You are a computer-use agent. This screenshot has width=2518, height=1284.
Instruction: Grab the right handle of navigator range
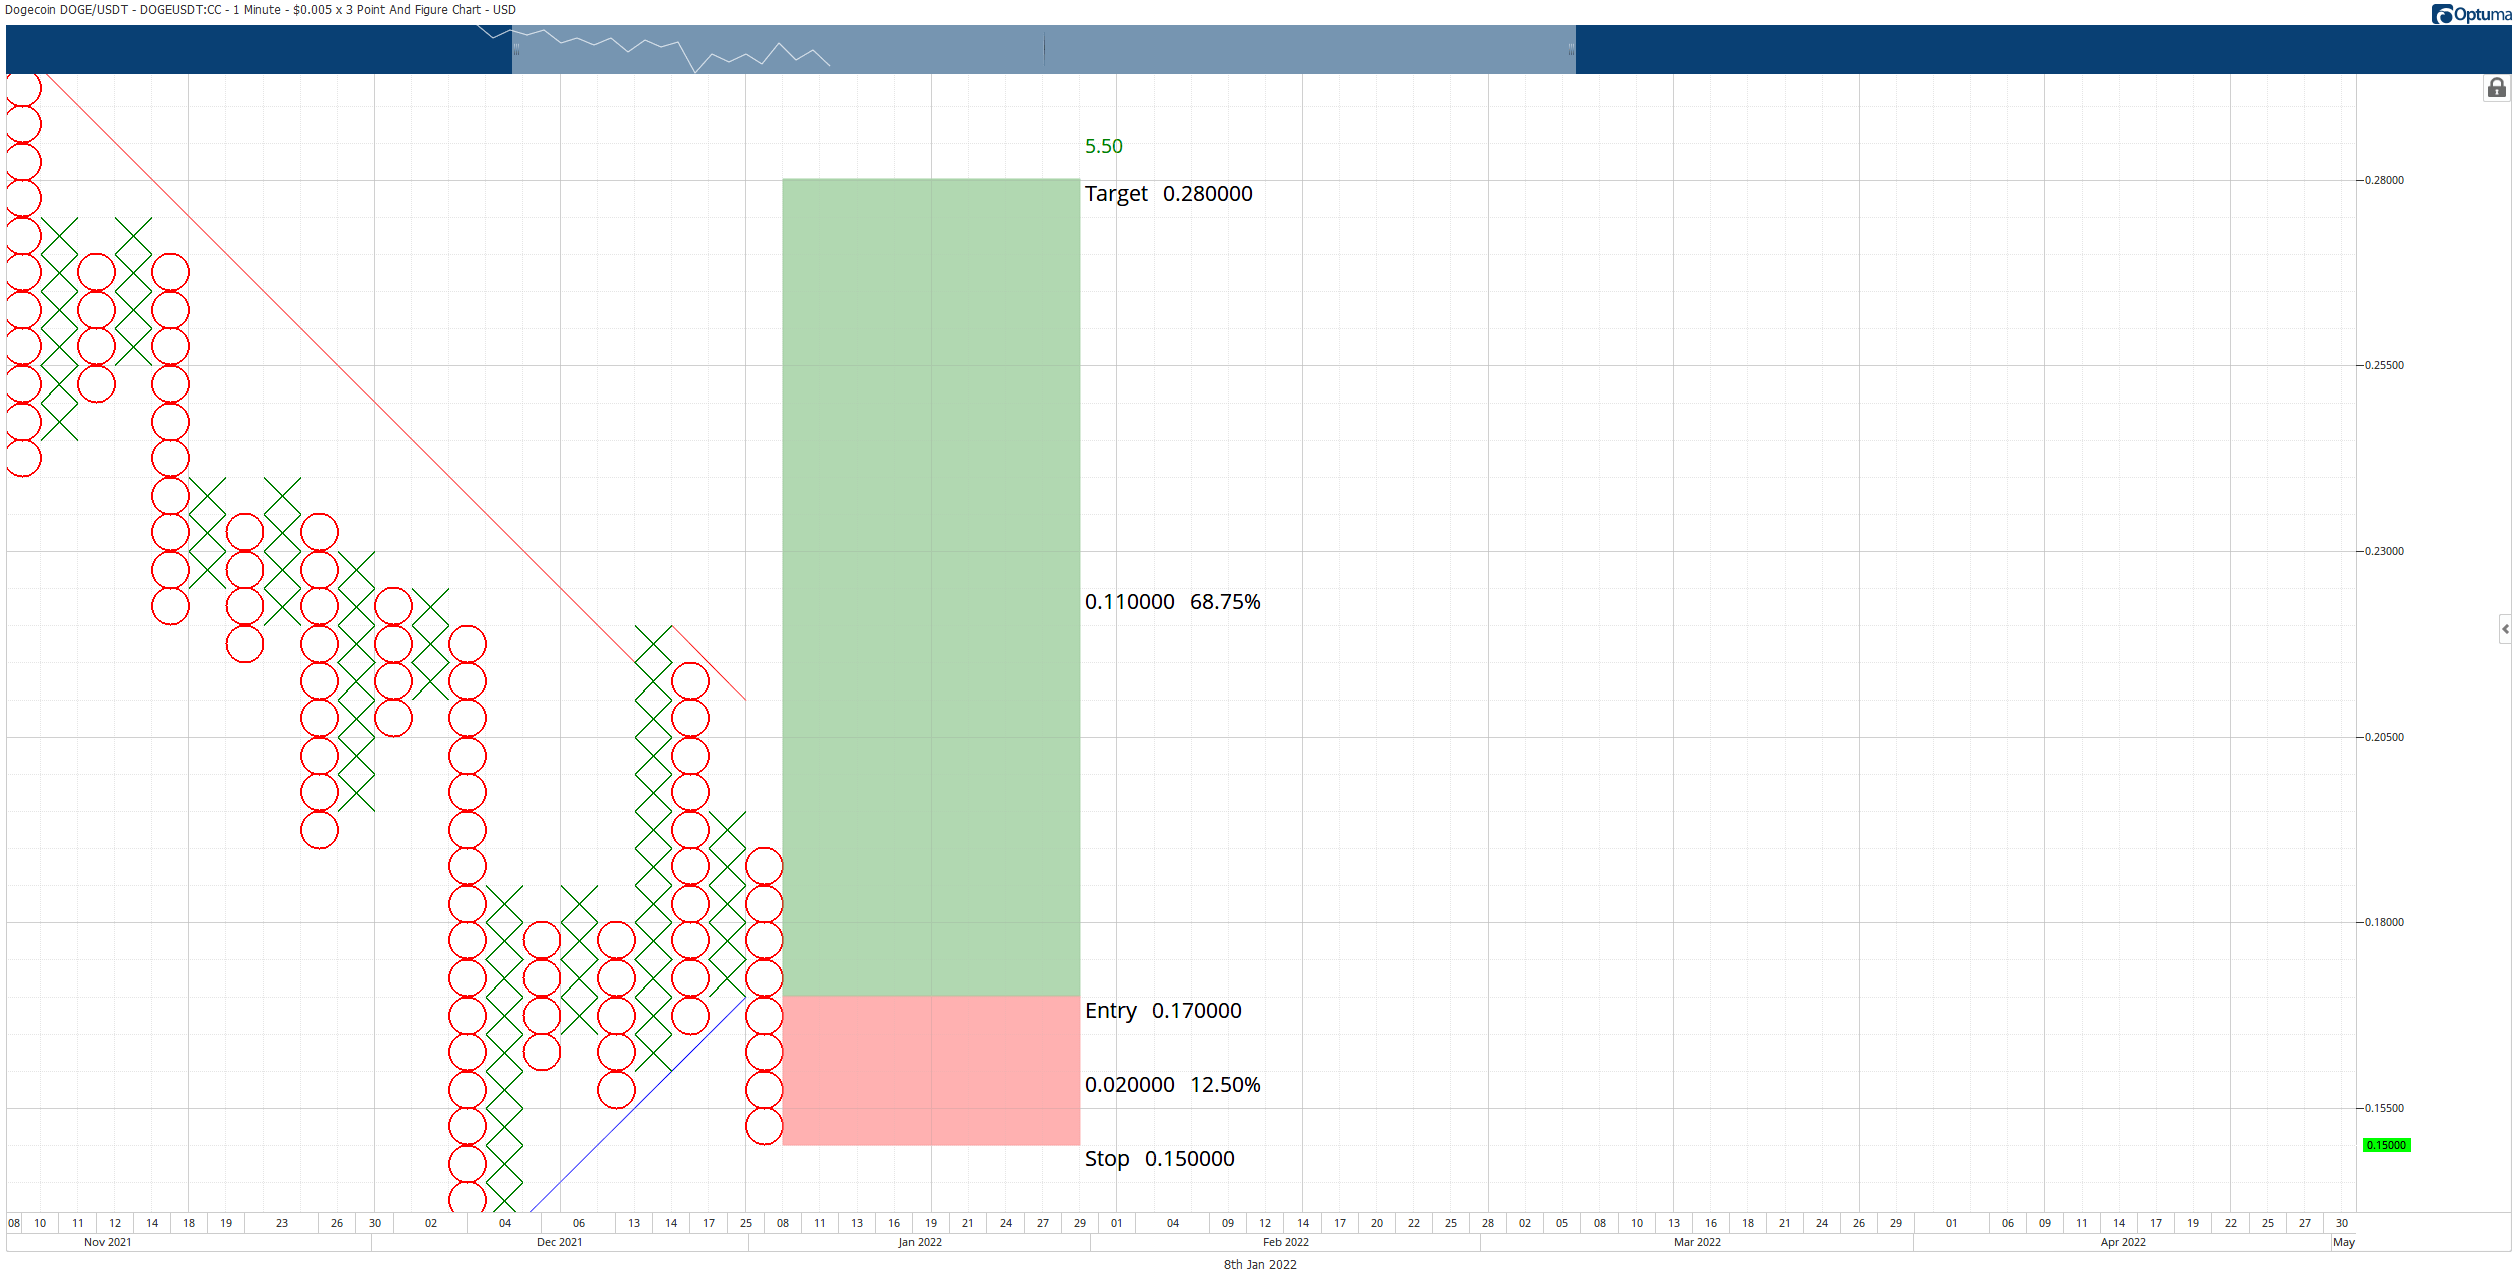pos(1571,49)
